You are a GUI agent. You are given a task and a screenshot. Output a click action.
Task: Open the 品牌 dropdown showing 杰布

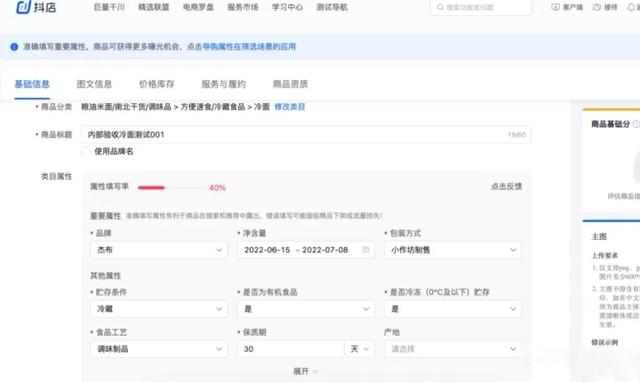pyautogui.click(x=159, y=250)
